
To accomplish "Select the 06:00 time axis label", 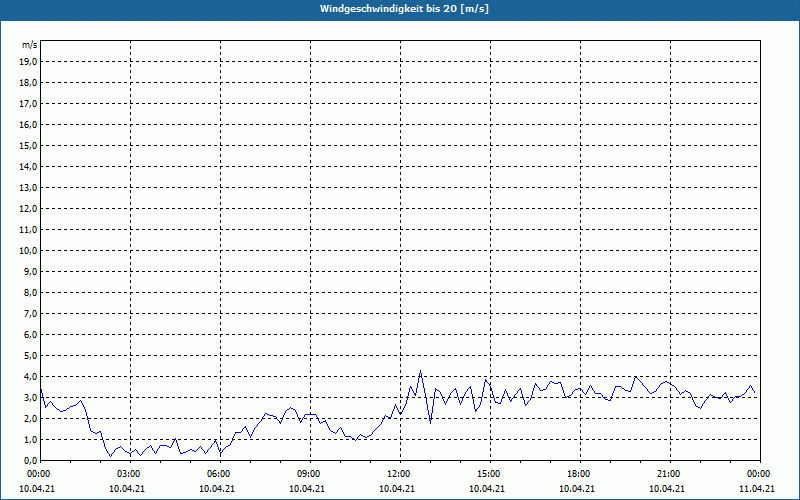I will [219, 473].
